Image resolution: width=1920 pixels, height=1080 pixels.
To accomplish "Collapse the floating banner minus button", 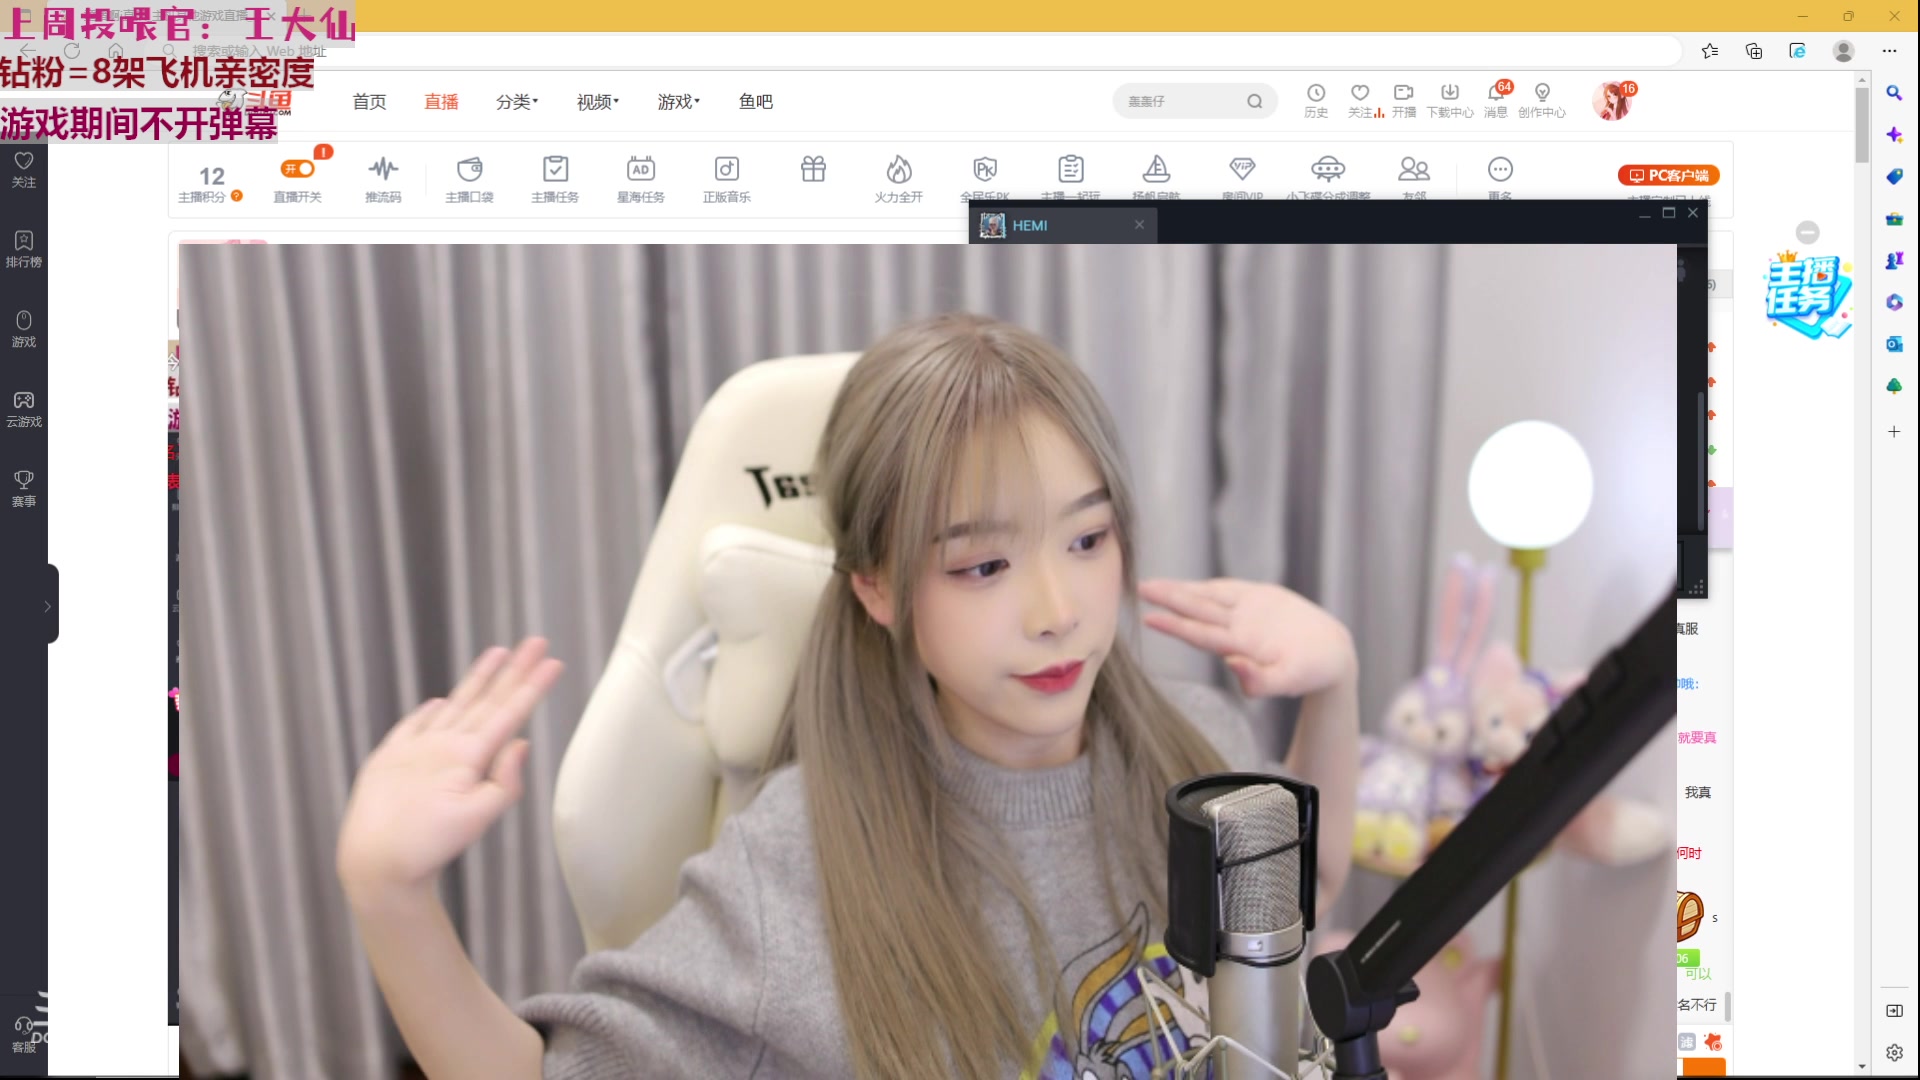I will pos(1808,232).
